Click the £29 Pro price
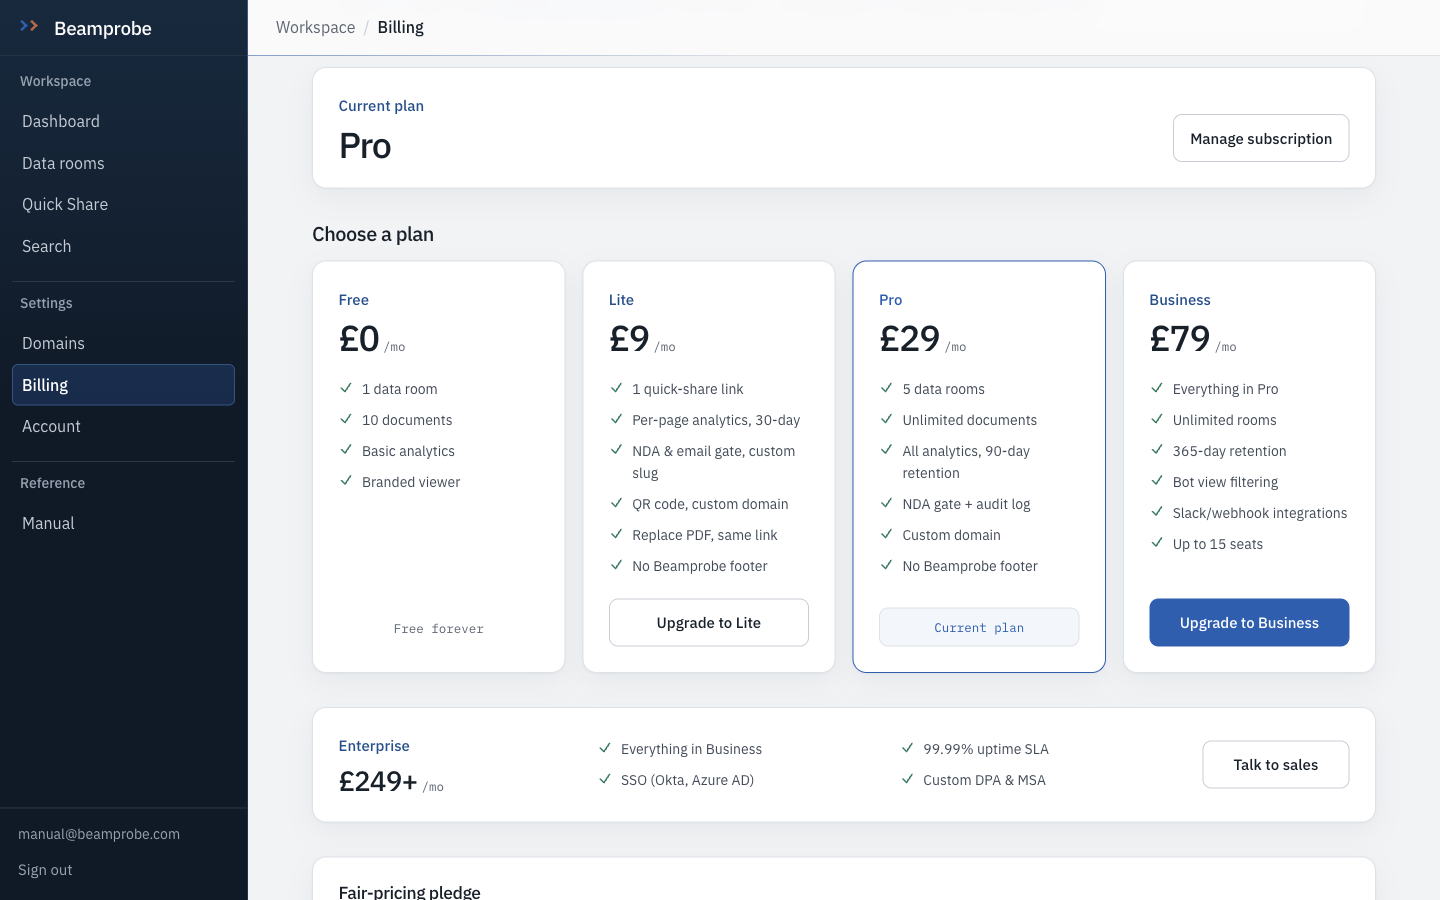Image resolution: width=1440 pixels, height=900 pixels. [910, 339]
